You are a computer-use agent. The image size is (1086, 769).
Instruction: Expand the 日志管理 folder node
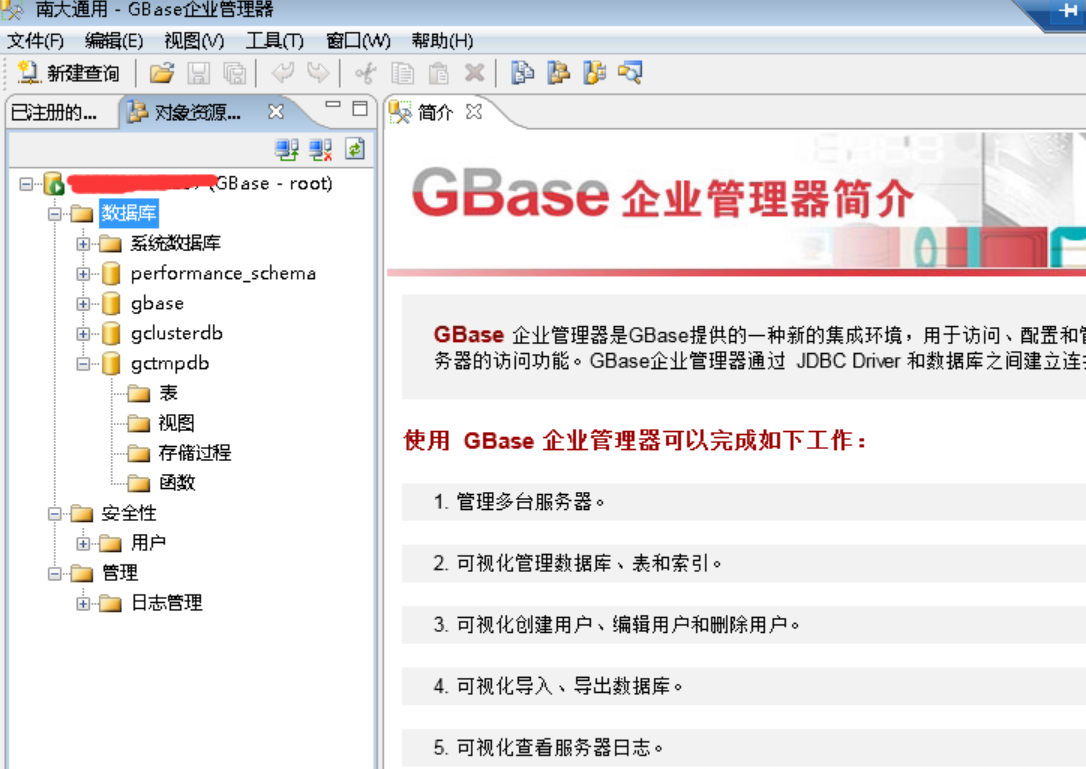pos(83,604)
